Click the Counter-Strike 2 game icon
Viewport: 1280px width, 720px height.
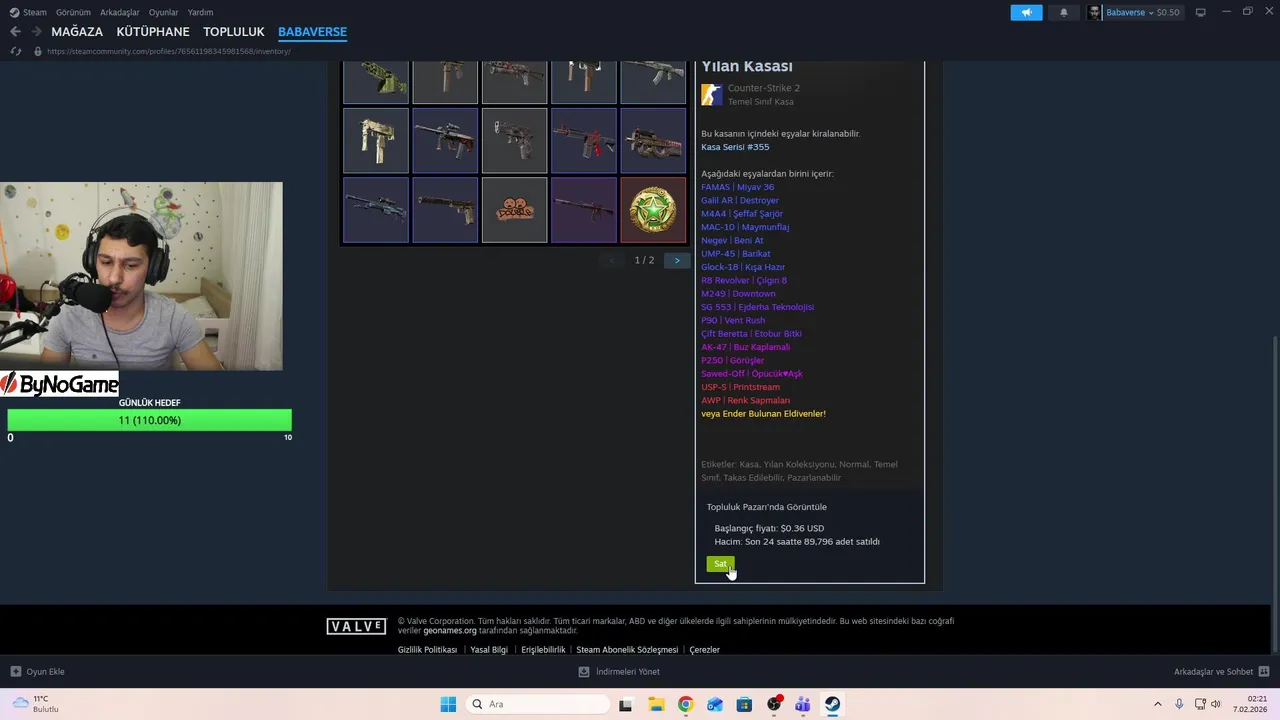pos(711,95)
